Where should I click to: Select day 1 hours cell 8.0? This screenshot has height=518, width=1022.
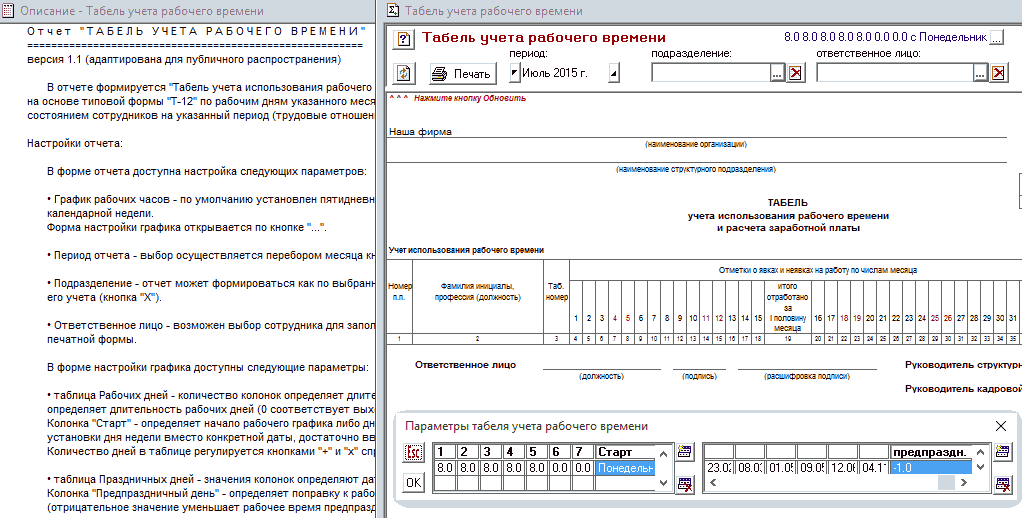445,467
